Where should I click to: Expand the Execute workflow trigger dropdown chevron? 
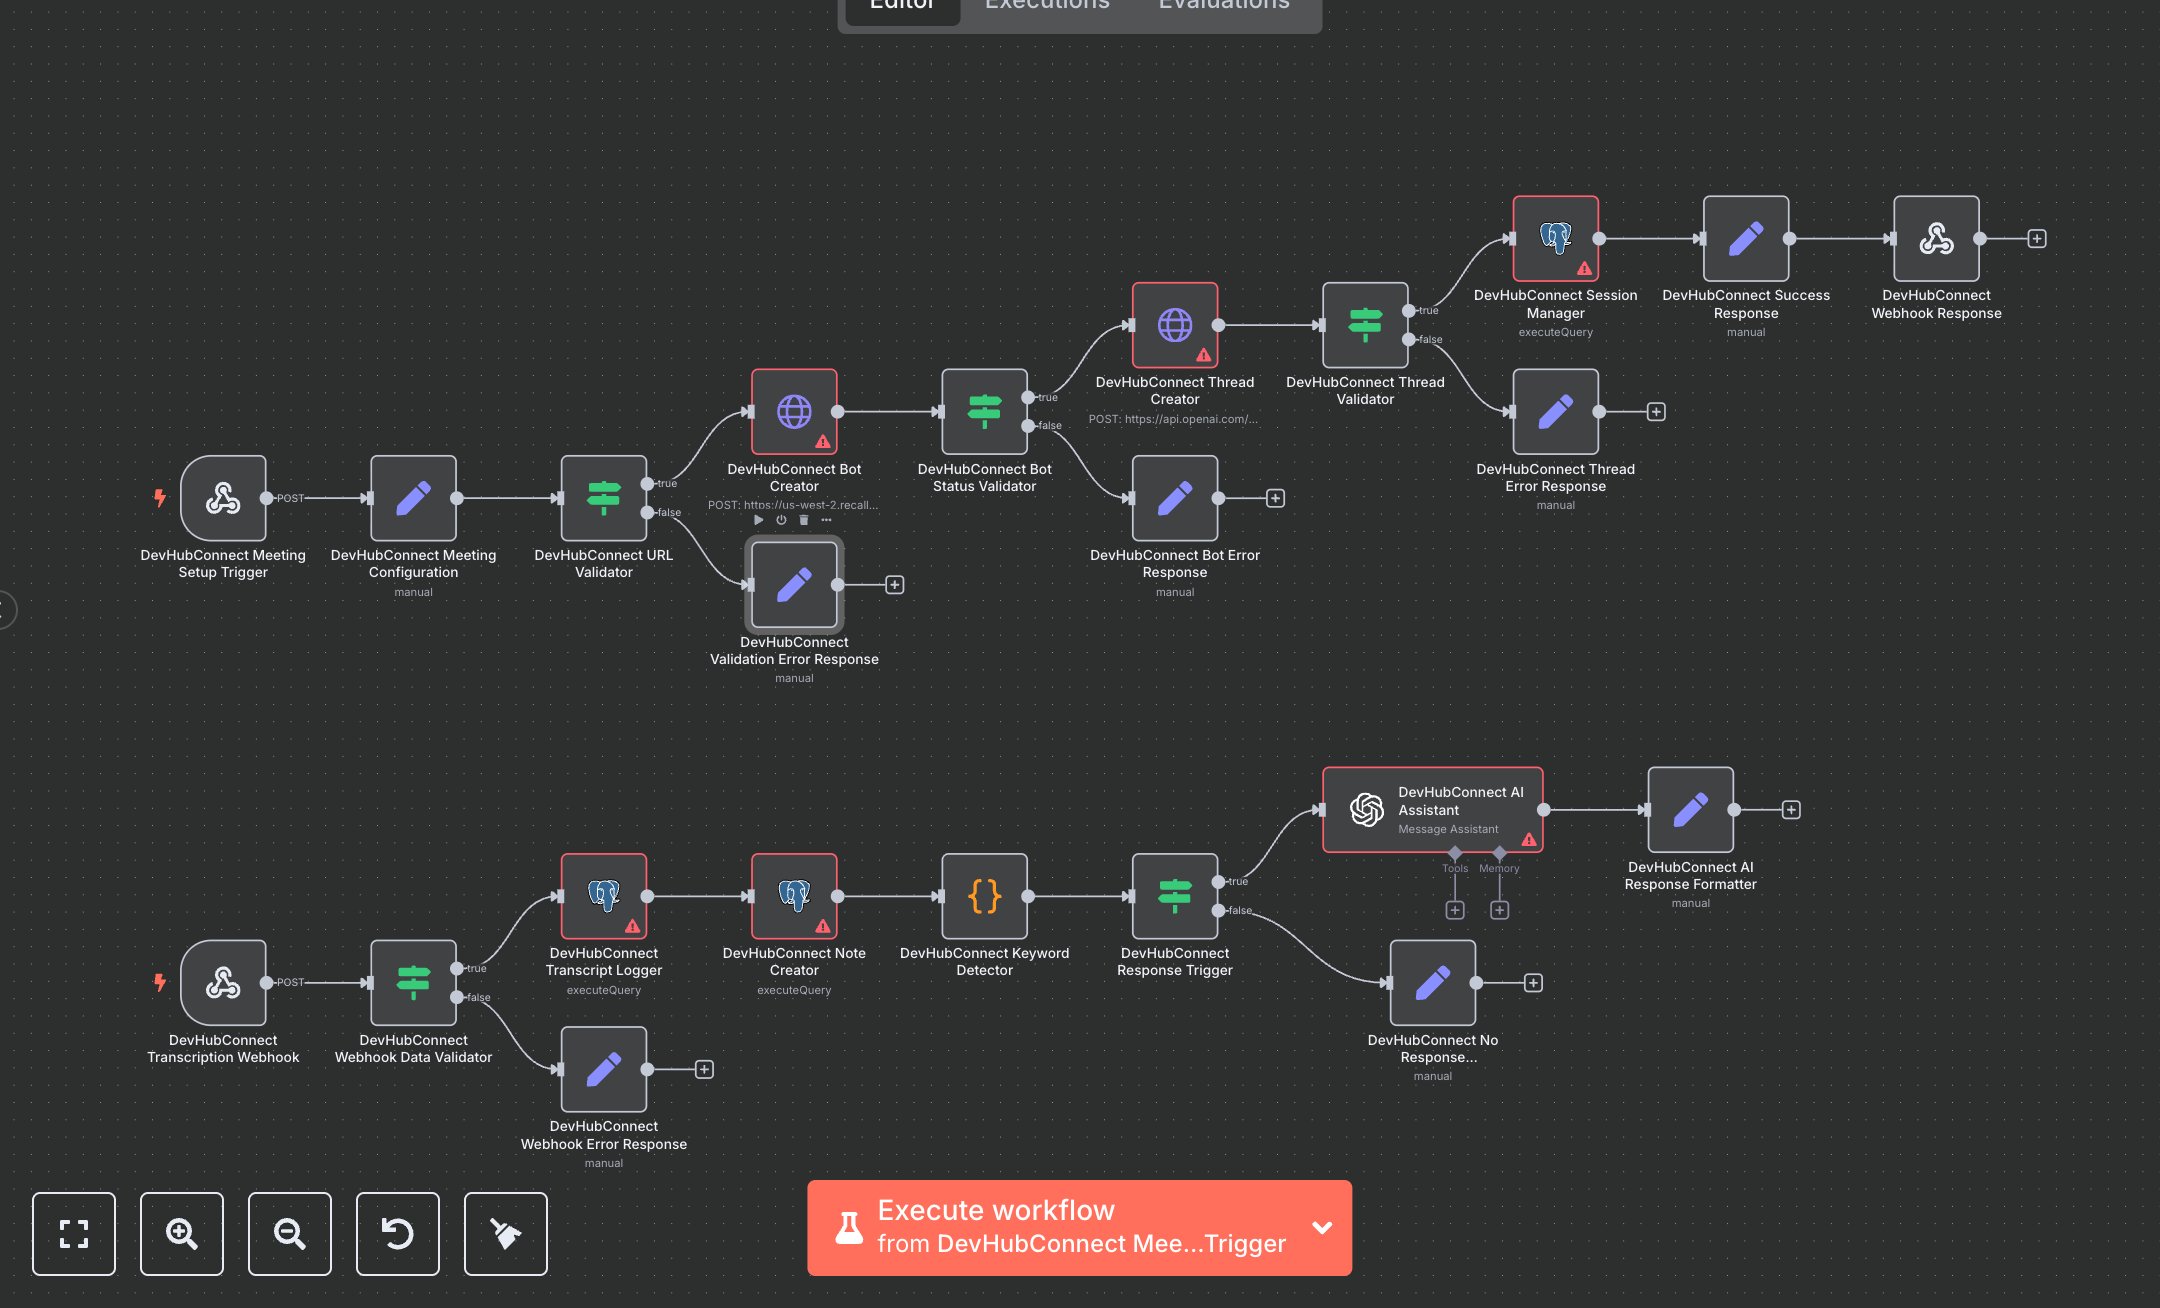[1322, 1227]
